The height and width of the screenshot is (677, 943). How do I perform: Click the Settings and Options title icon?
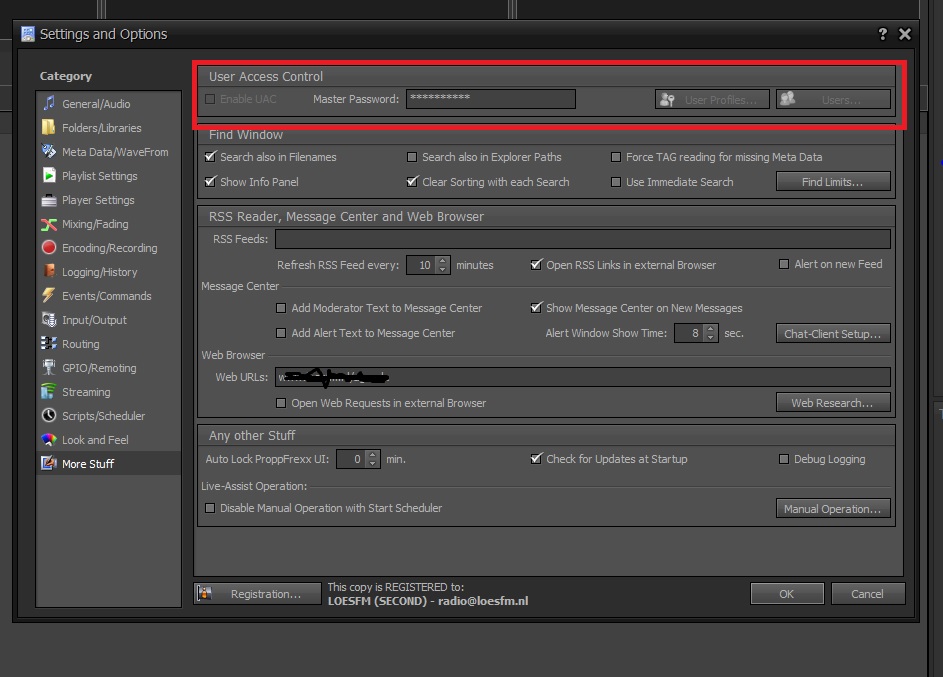28,34
